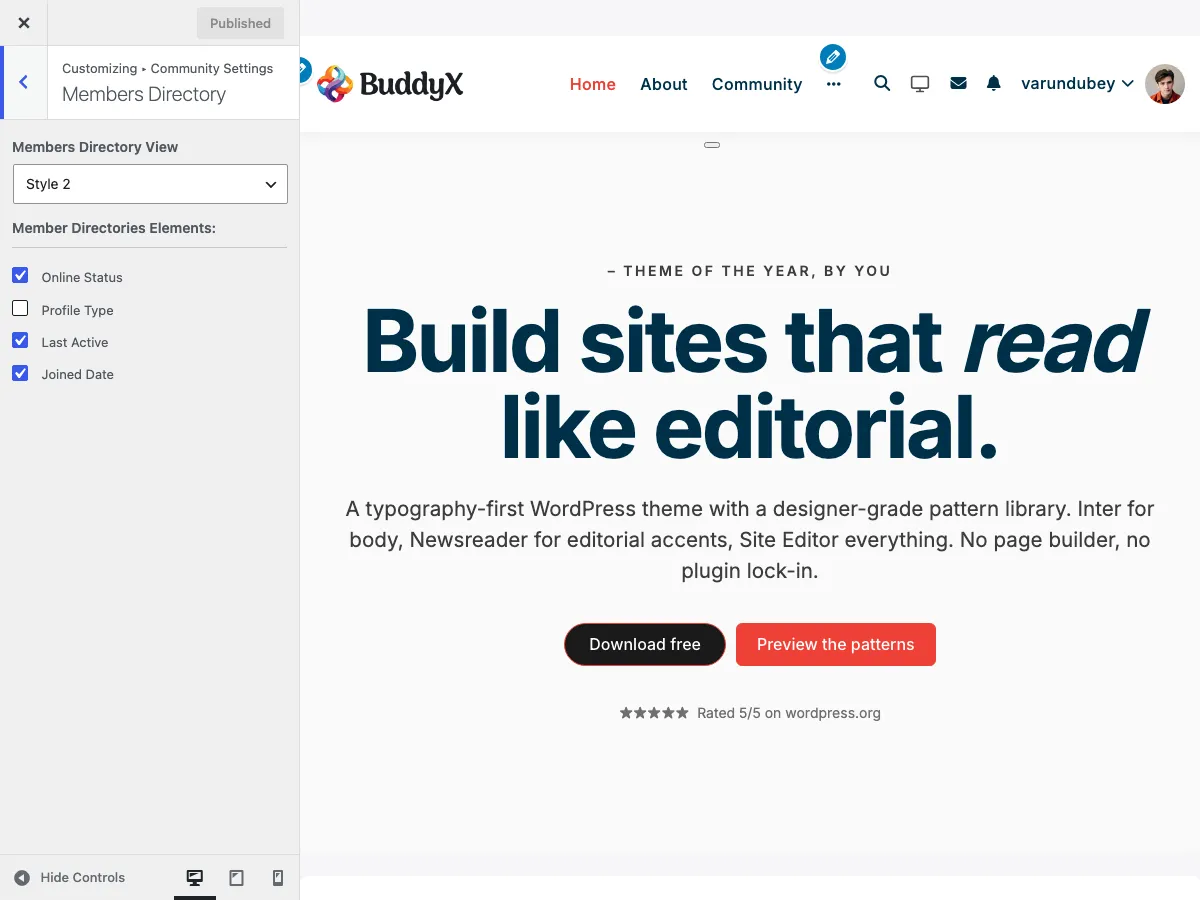The width and height of the screenshot is (1200, 900).
Task: Go to the About menu item
Action: pyautogui.click(x=664, y=84)
